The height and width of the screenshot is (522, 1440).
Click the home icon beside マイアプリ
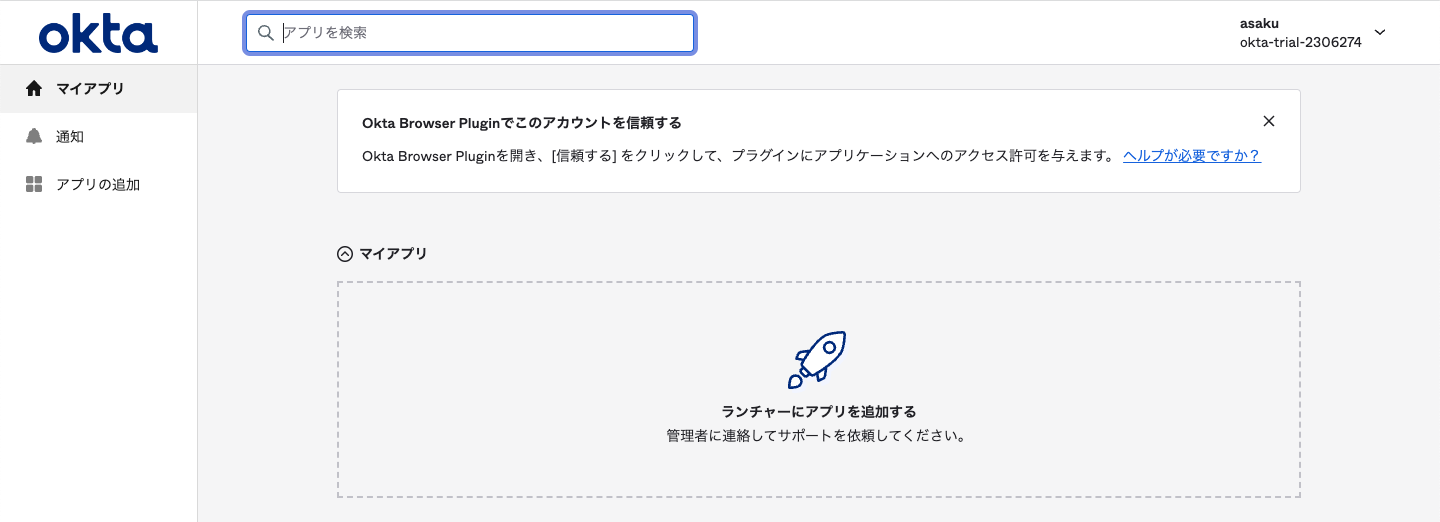[x=34, y=89]
